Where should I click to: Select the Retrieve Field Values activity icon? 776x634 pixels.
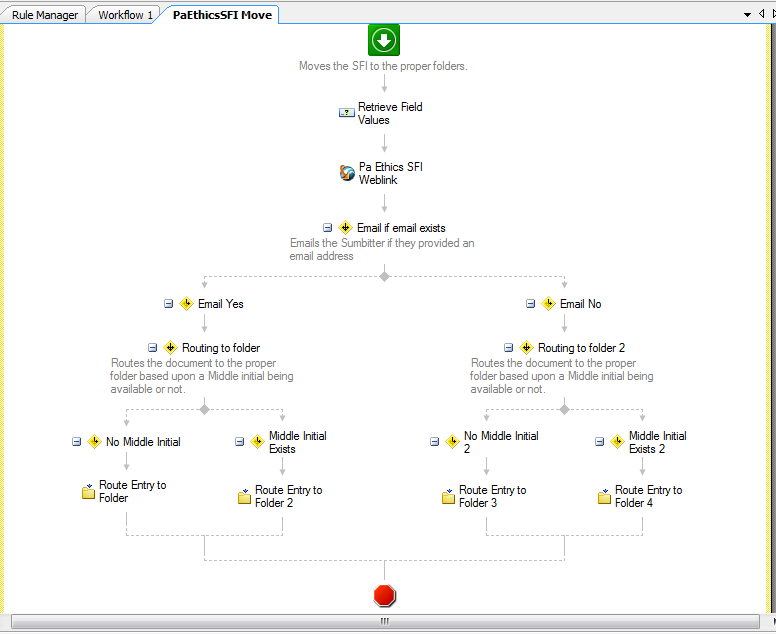(x=346, y=113)
